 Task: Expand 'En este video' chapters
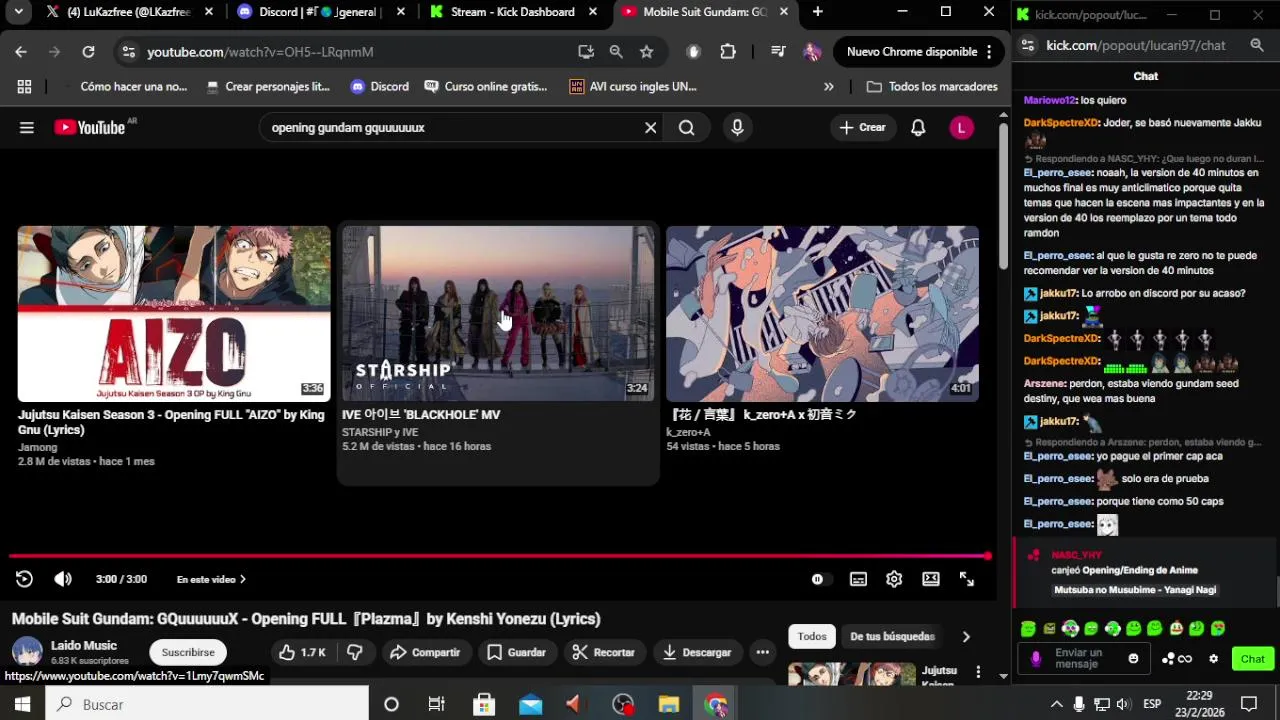pyautogui.click(x=211, y=579)
